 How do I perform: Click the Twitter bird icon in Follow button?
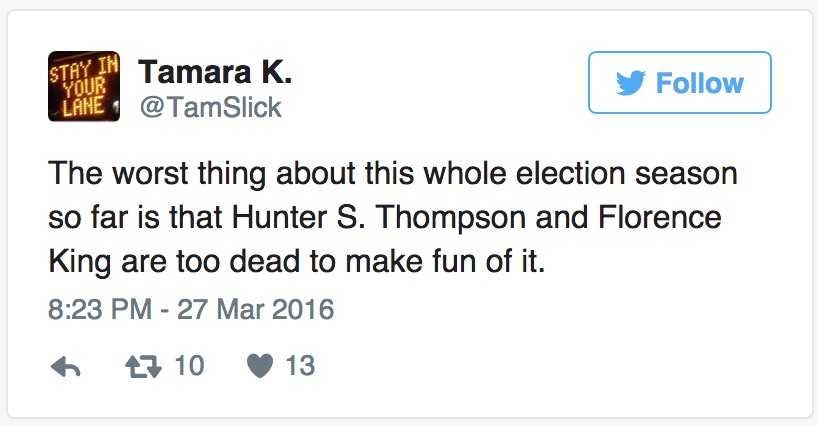[630, 83]
